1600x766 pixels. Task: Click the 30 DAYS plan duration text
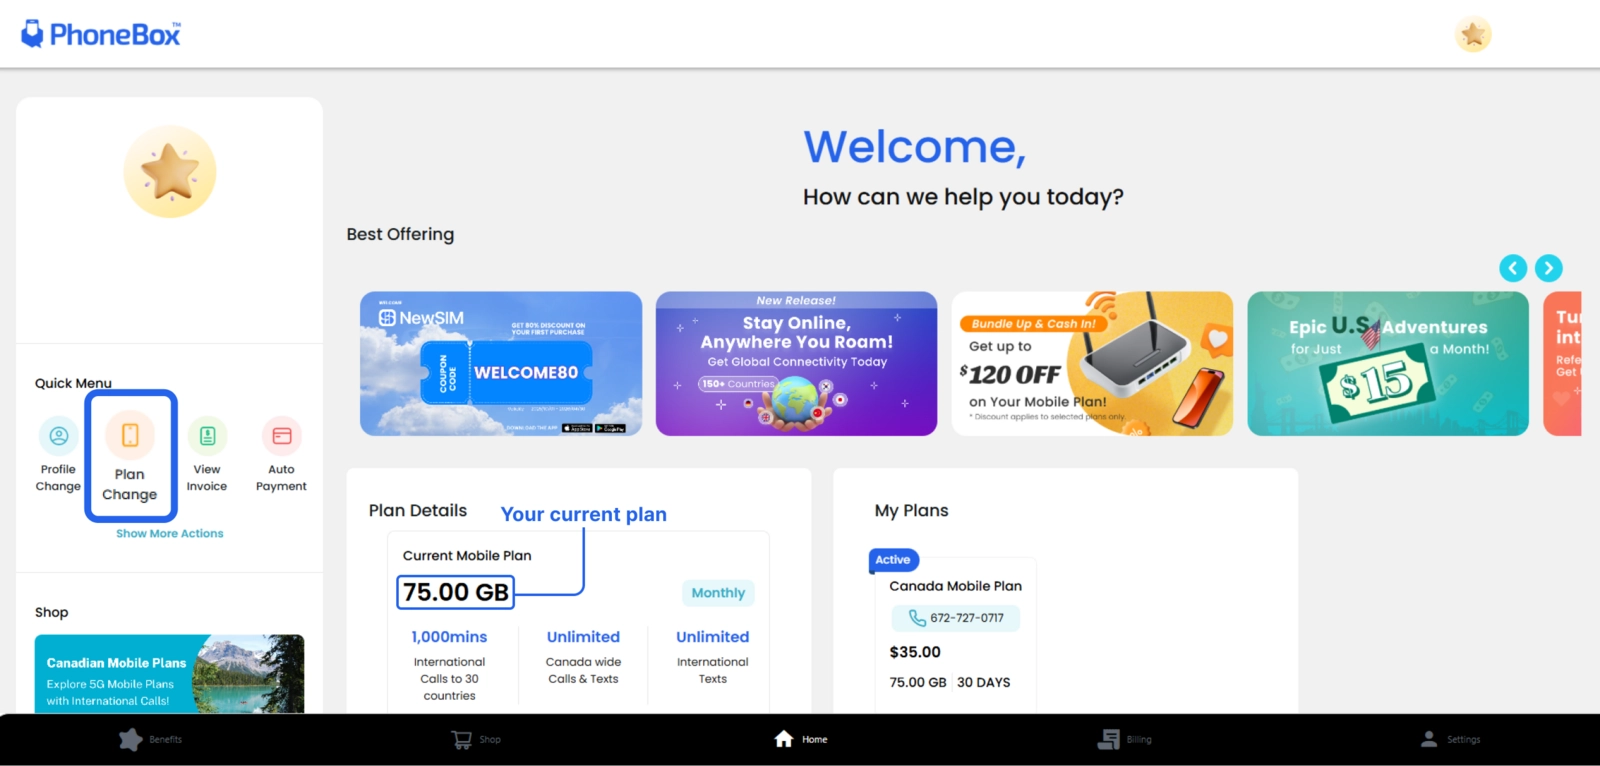point(984,683)
